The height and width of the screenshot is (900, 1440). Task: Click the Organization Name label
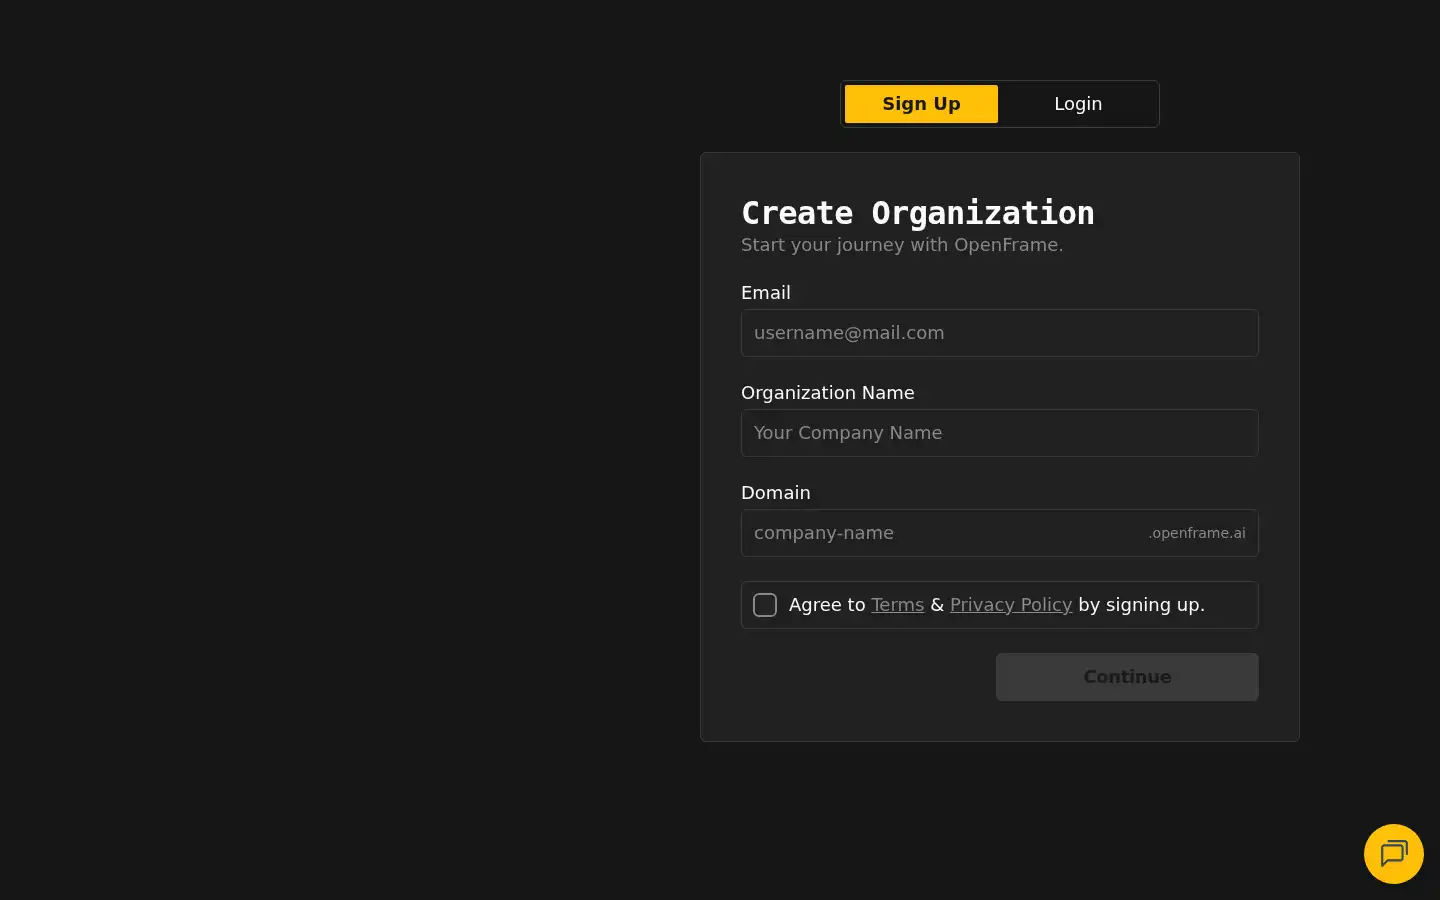point(828,393)
